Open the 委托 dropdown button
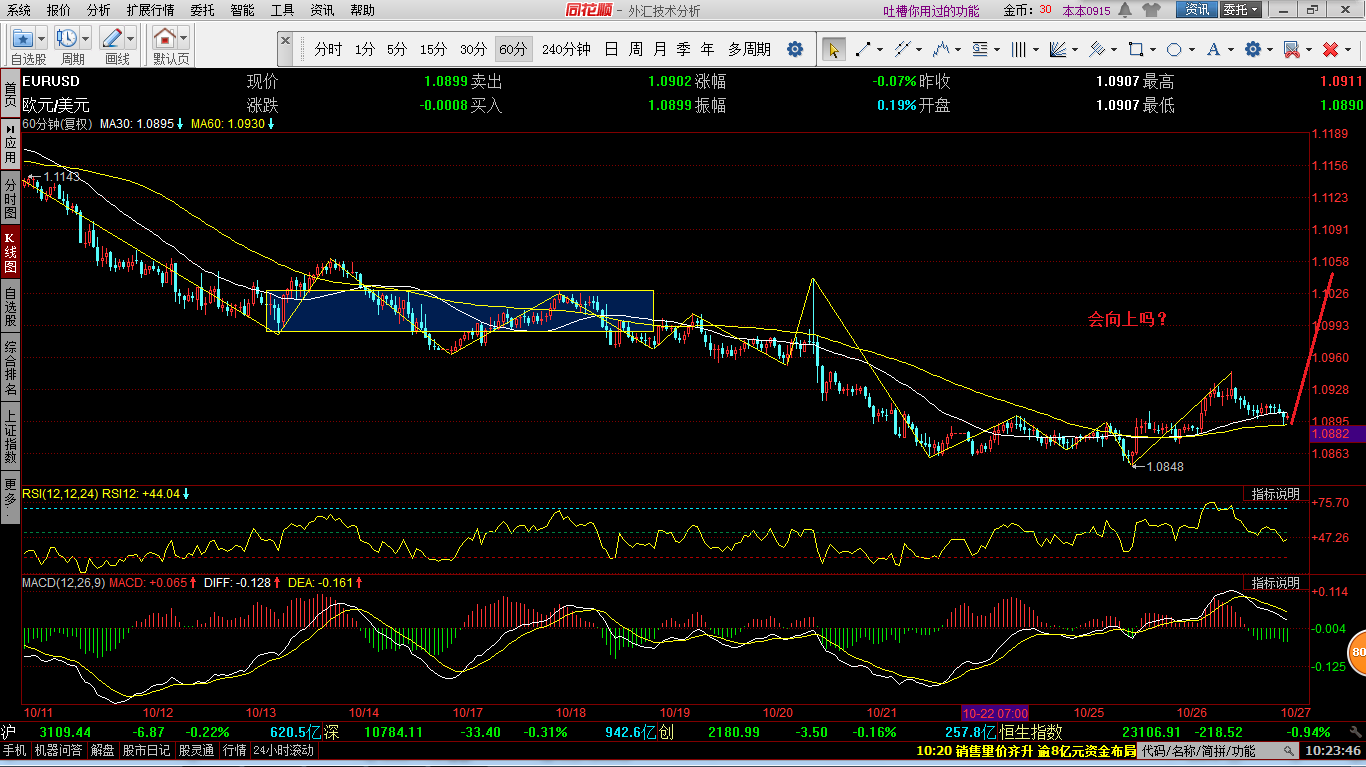This screenshot has height=767, width=1366. click(1241, 10)
